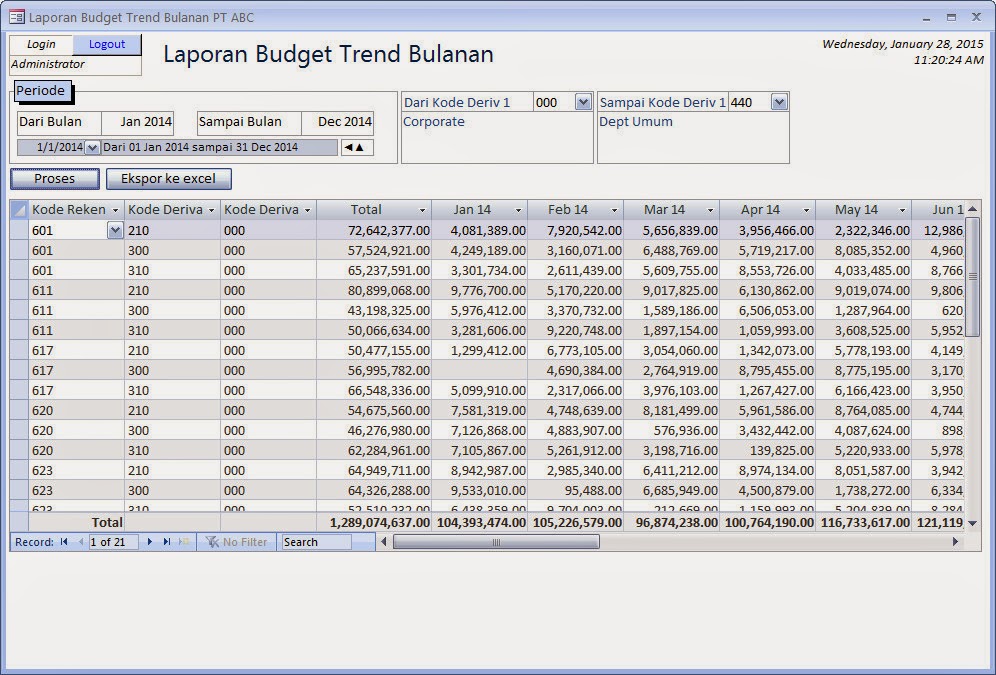Click the up arrow beside the period selector
Image resolution: width=996 pixels, height=675 pixels.
tap(360, 147)
